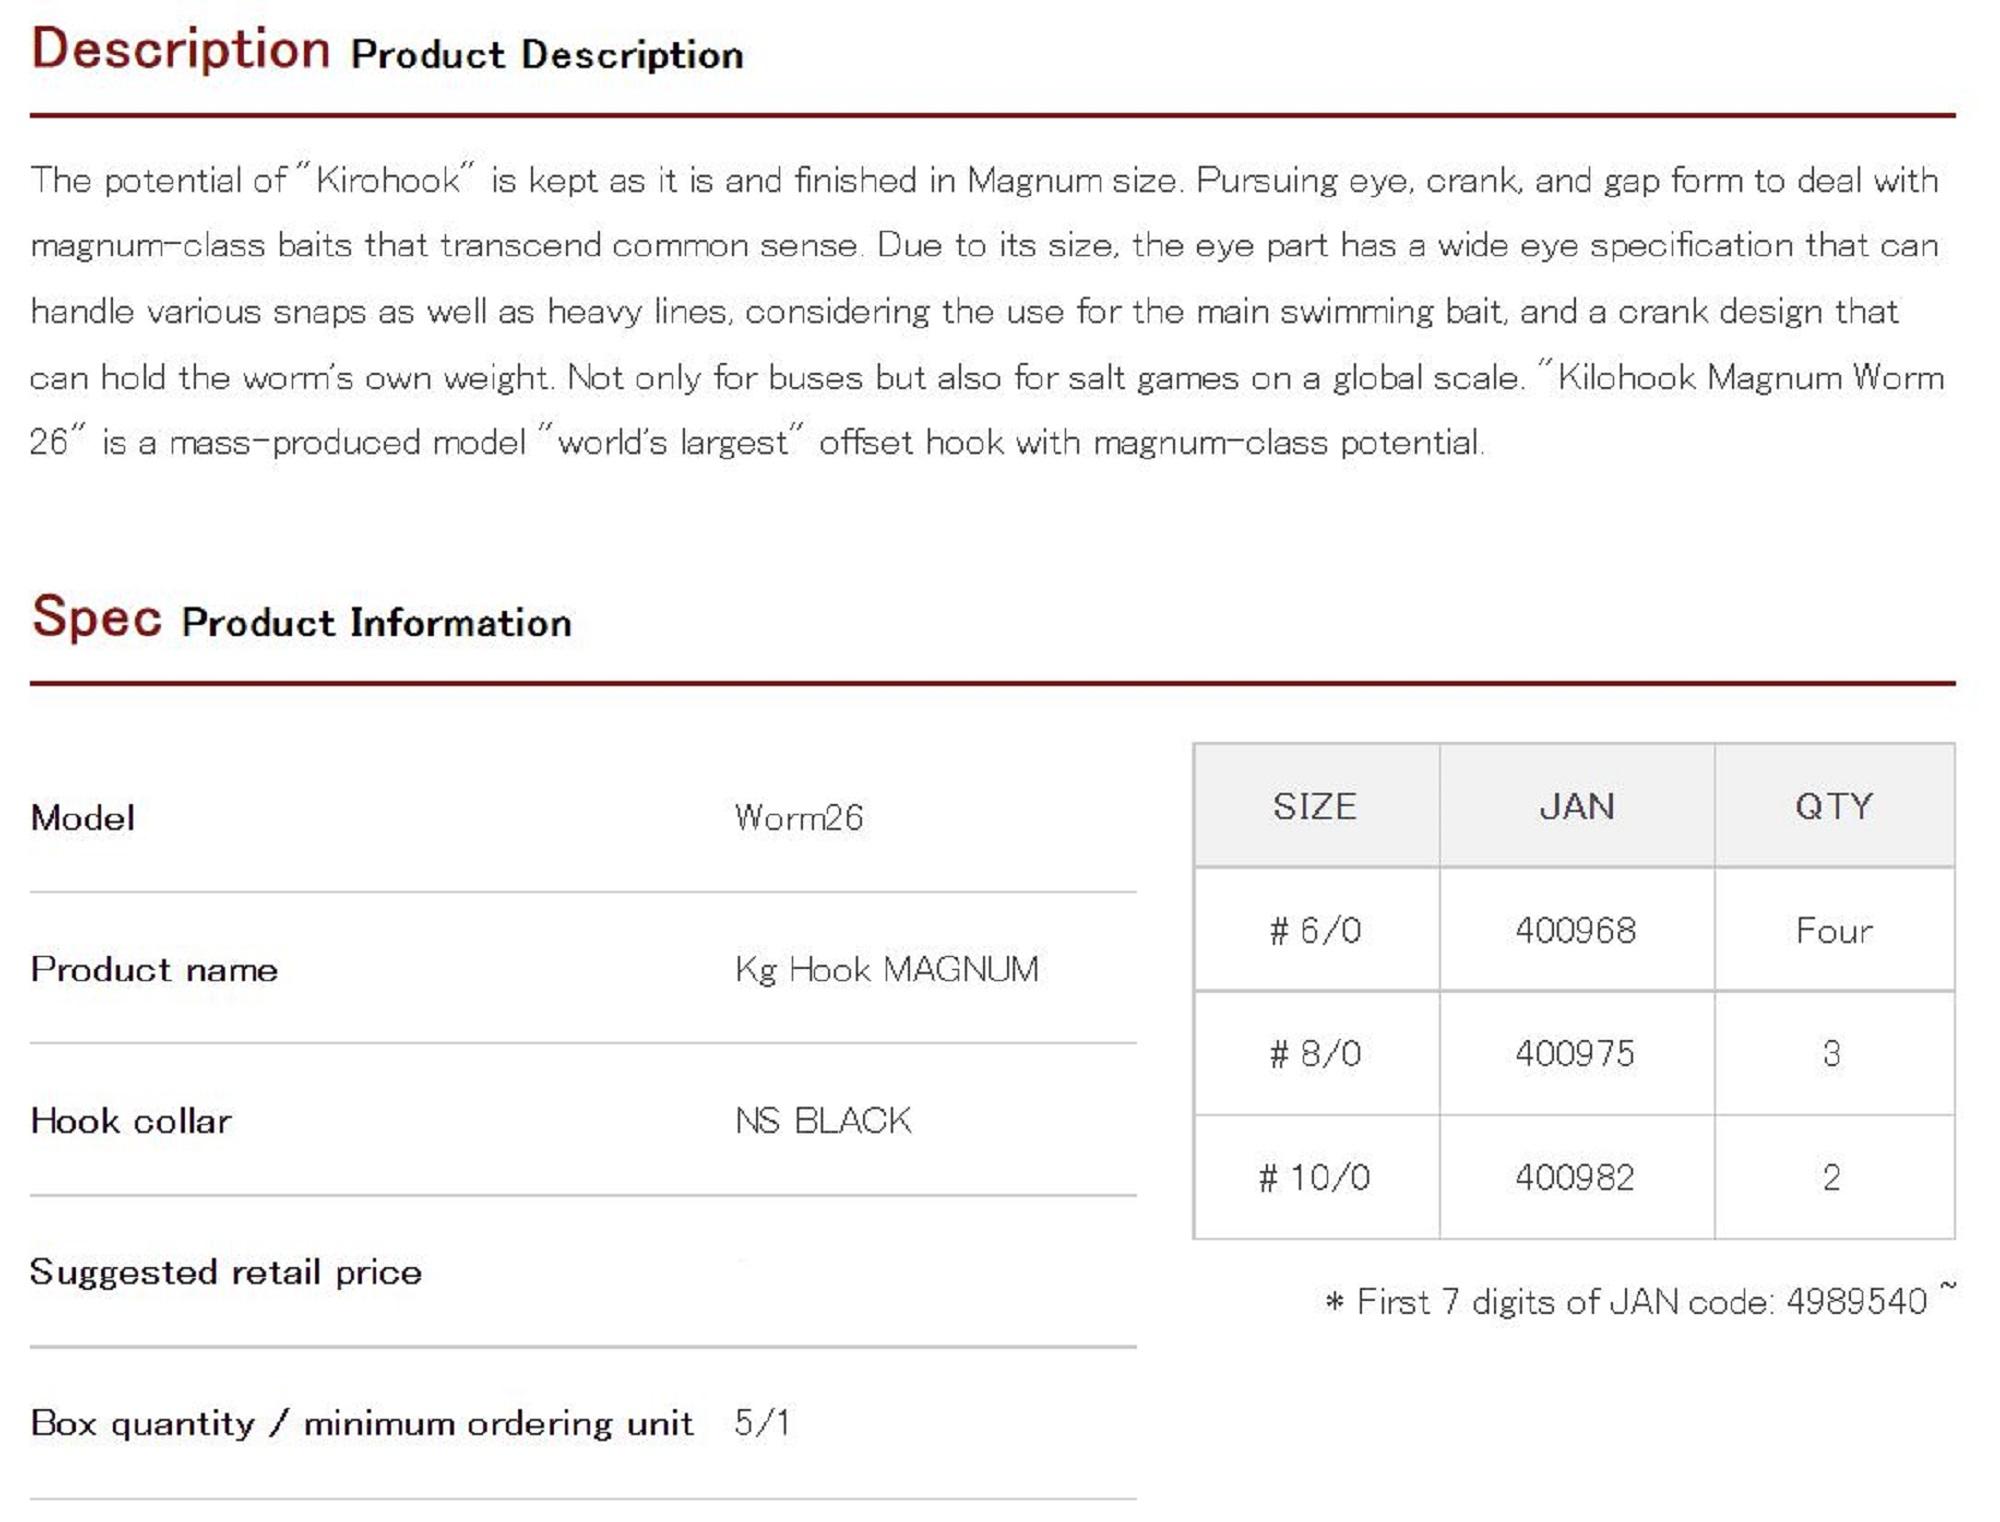Click the JAN column header
The image size is (2000, 1522).
pos(1577,806)
